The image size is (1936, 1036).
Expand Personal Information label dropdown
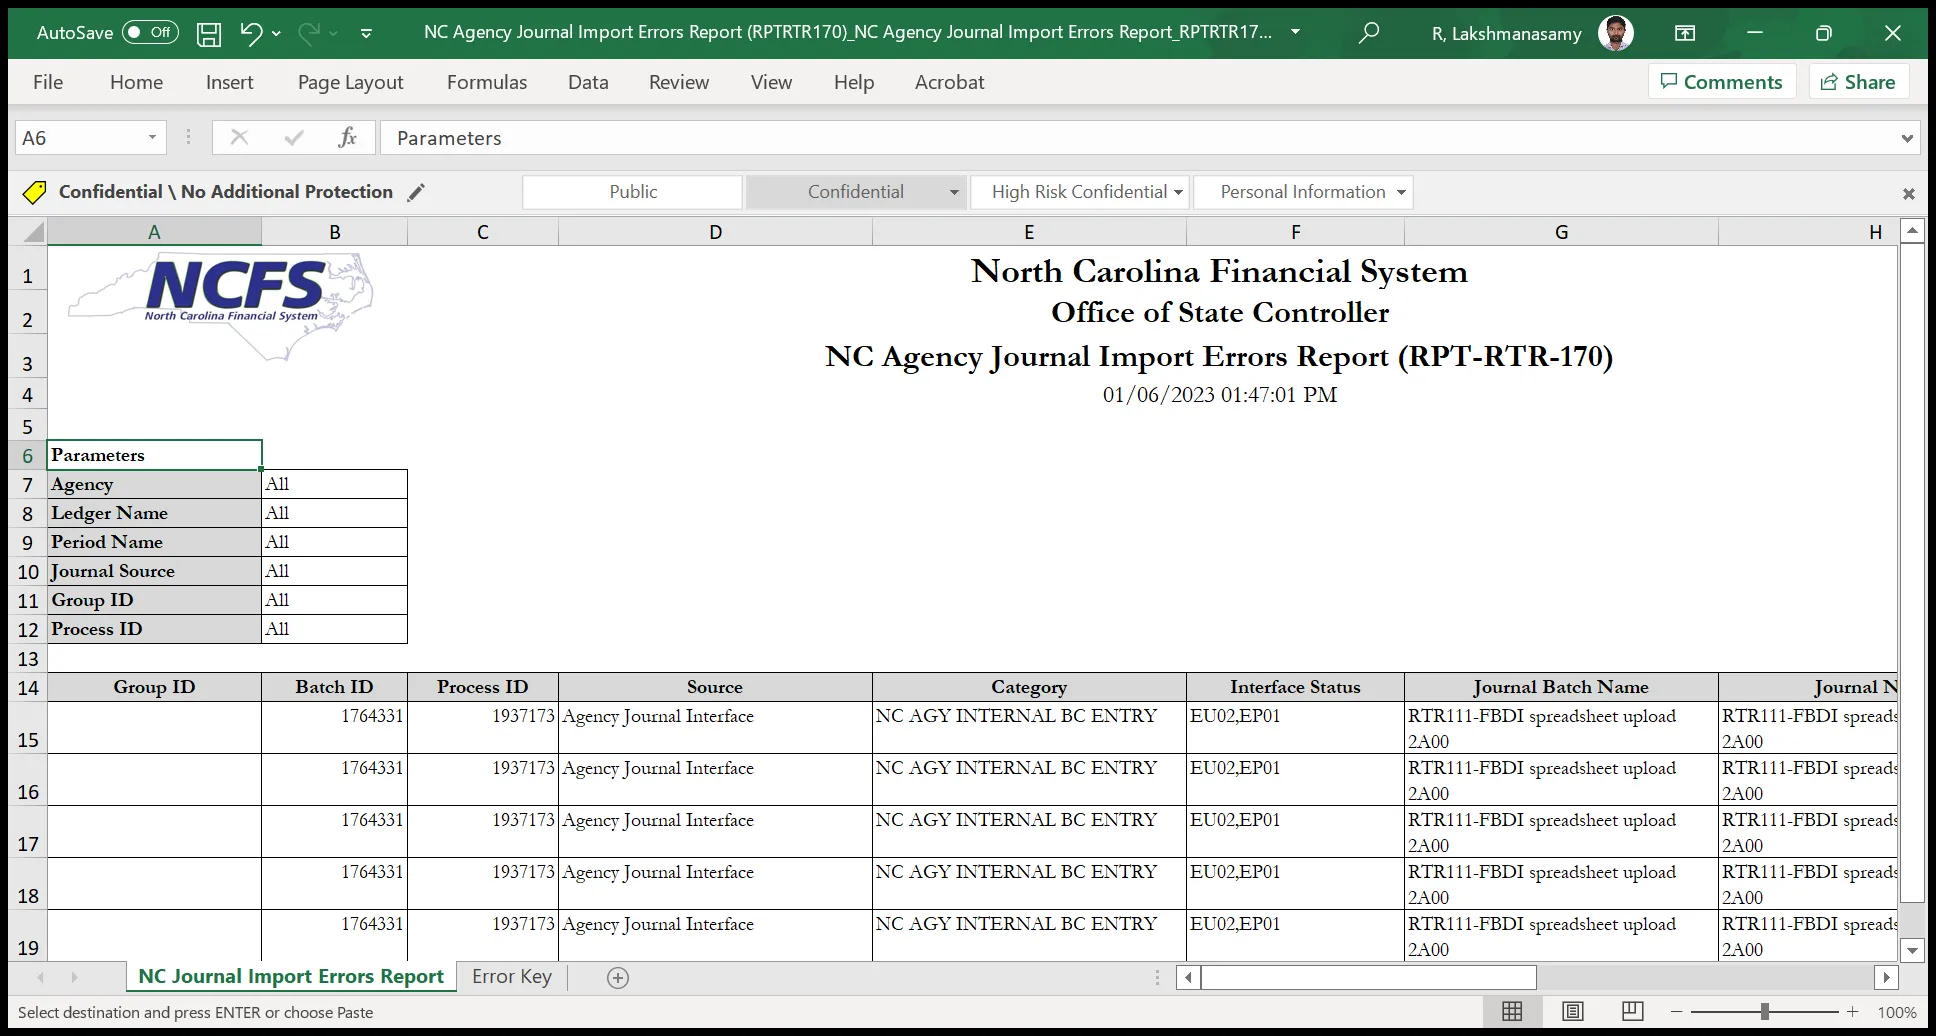[x=1401, y=192]
